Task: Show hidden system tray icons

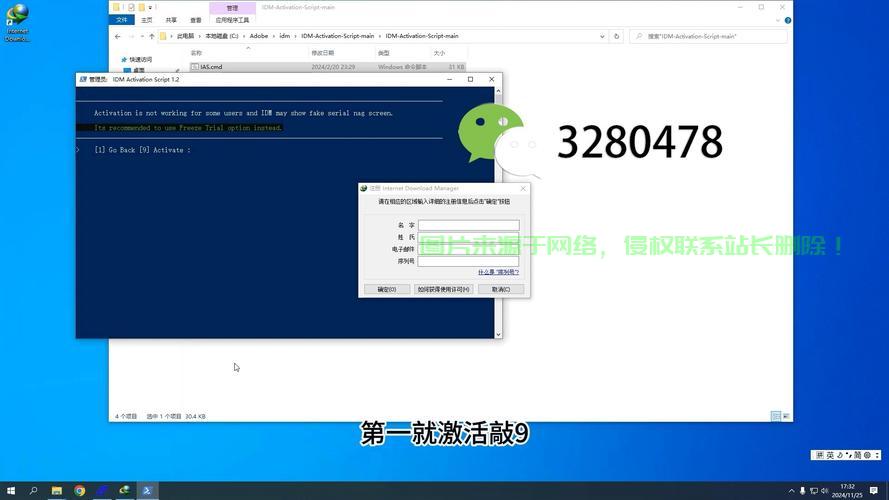Action: [x=791, y=491]
